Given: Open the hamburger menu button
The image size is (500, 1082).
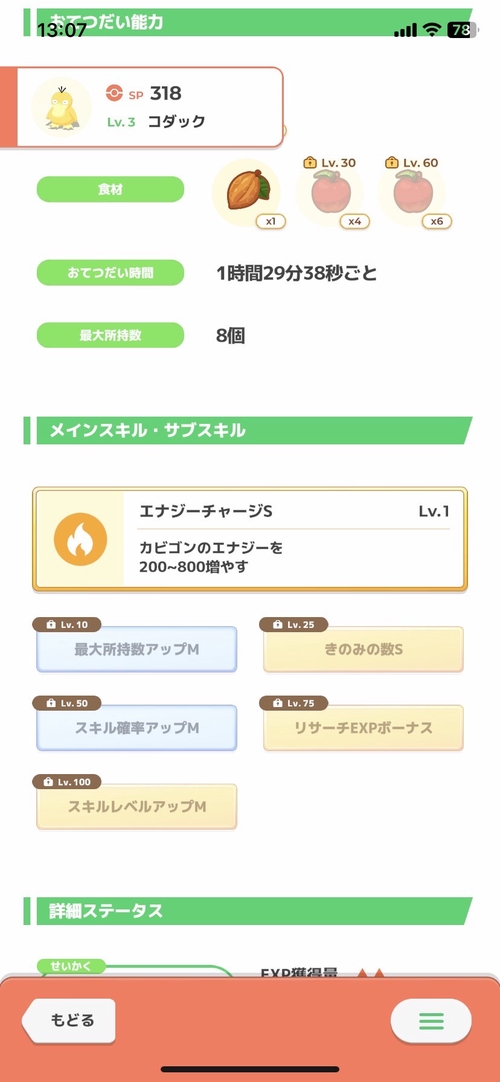Looking at the screenshot, I should point(431,1020).
